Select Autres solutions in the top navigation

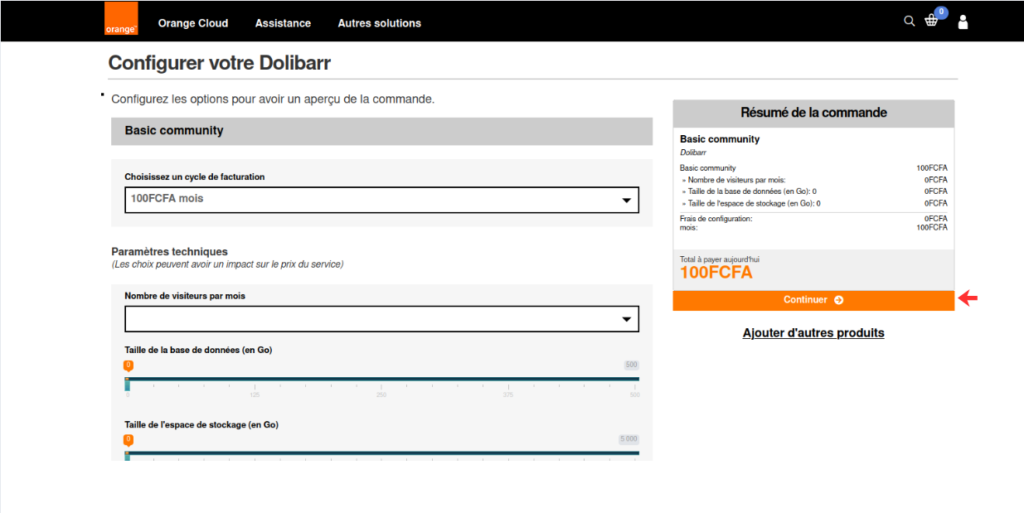coord(379,23)
